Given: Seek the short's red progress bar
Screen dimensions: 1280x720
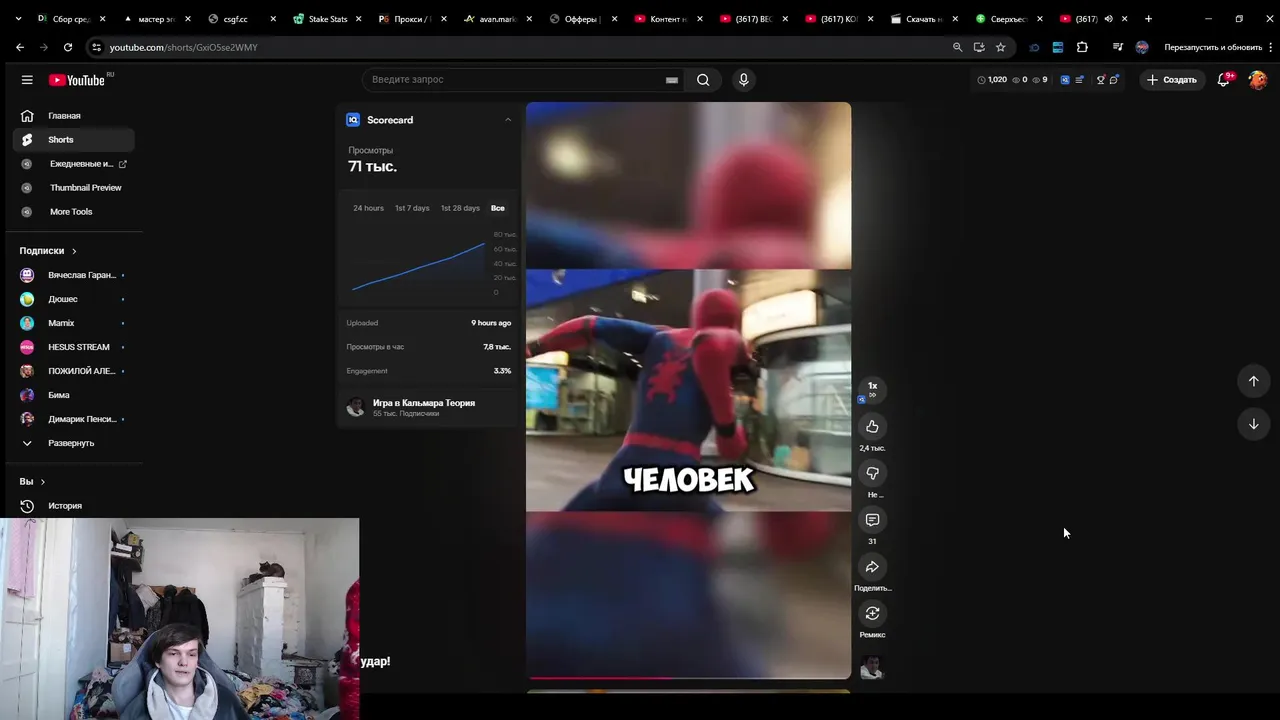Looking at the screenshot, I should 689,678.
